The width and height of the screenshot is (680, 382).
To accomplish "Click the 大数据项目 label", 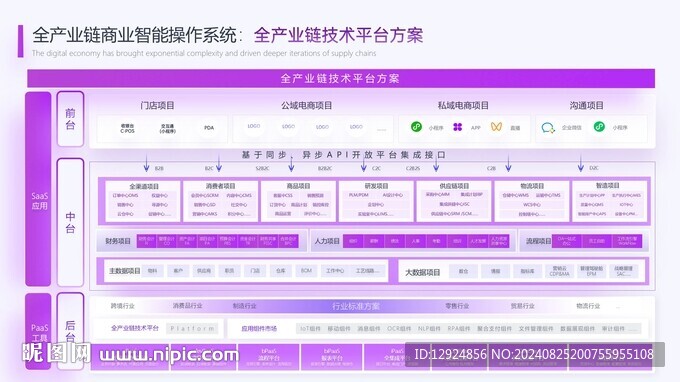I will point(422,272).
